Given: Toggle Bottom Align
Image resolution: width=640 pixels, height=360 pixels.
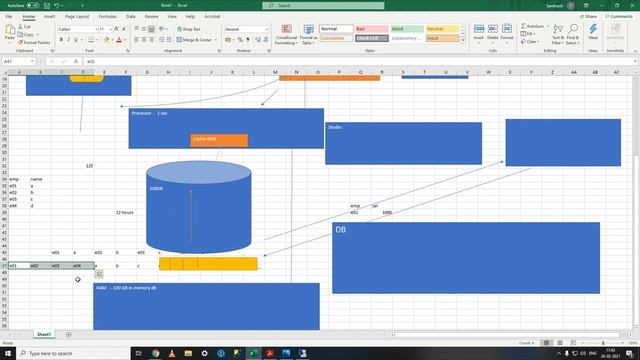Looking at the screenshot, I should click(151, 29).
